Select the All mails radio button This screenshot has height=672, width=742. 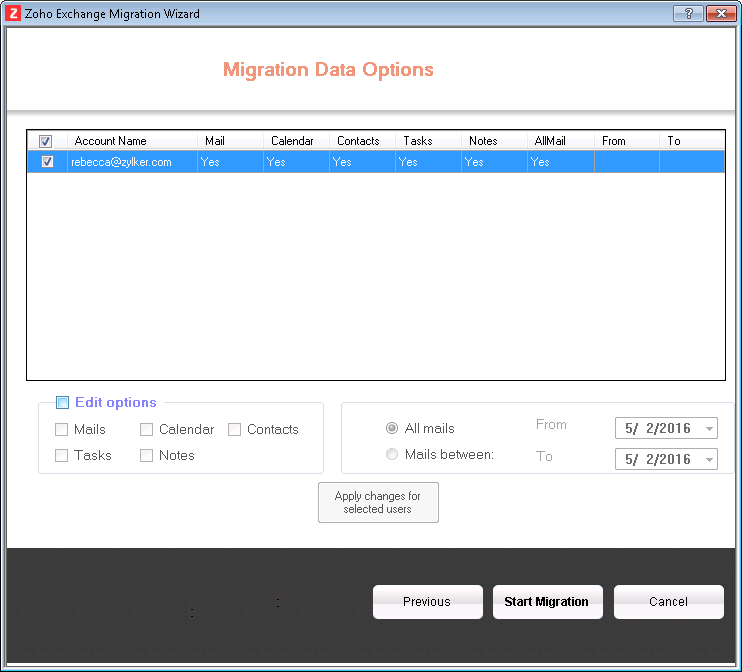pos(392,429)
